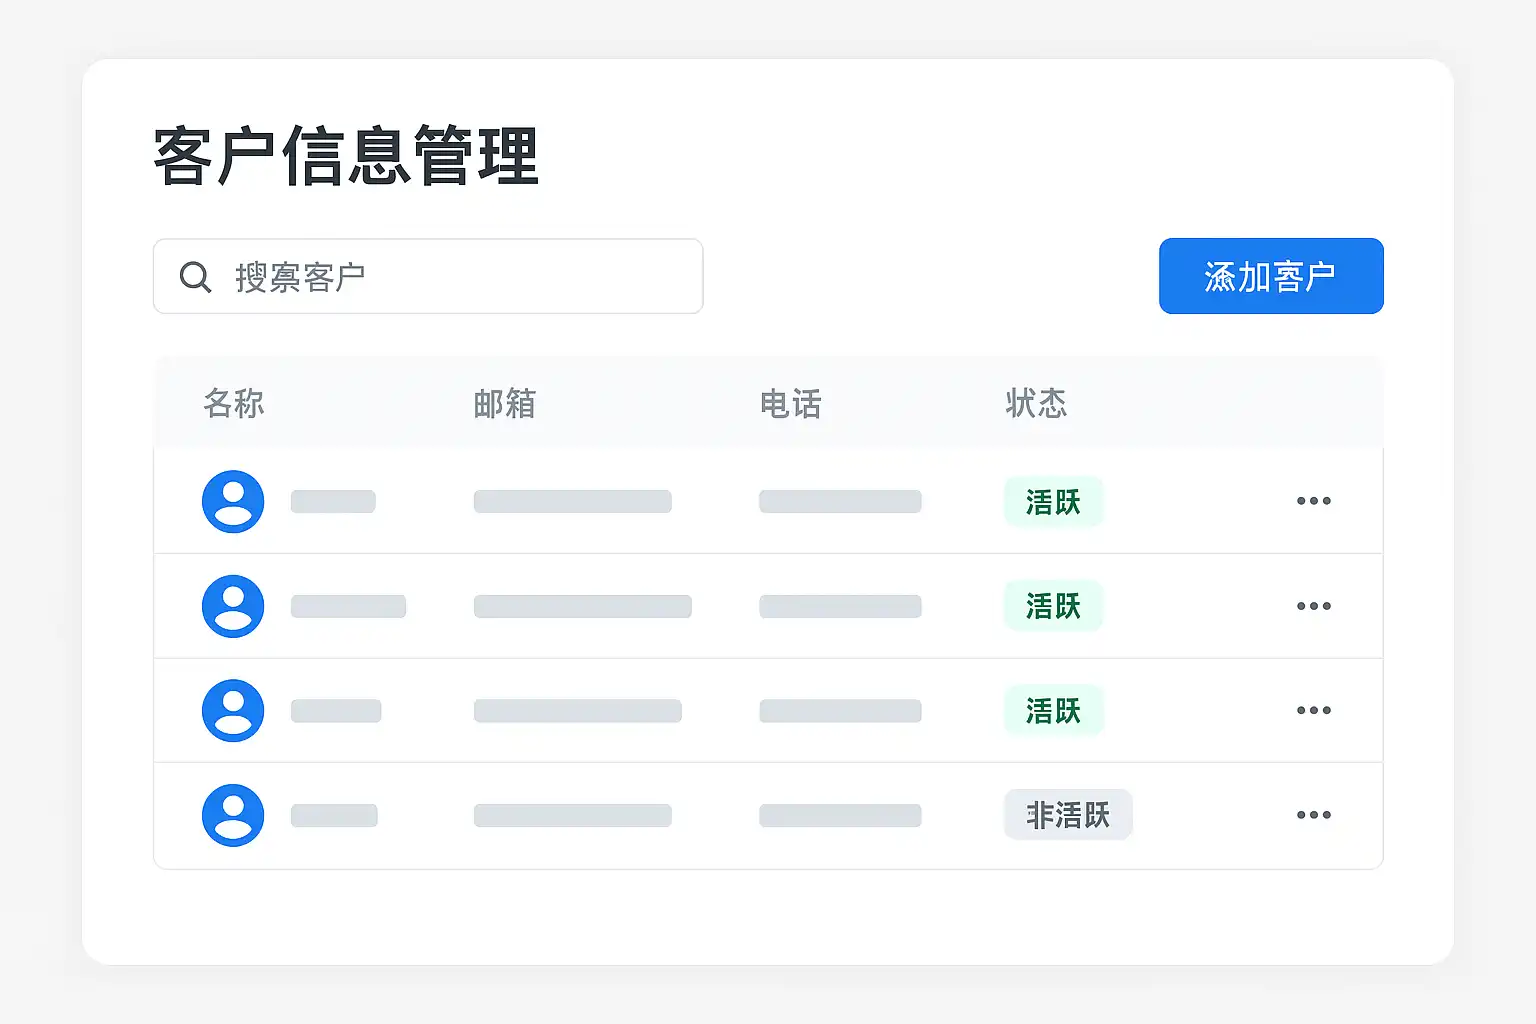
Task: Click the third row 活跃 status badge
Action: click(1053, 710)
